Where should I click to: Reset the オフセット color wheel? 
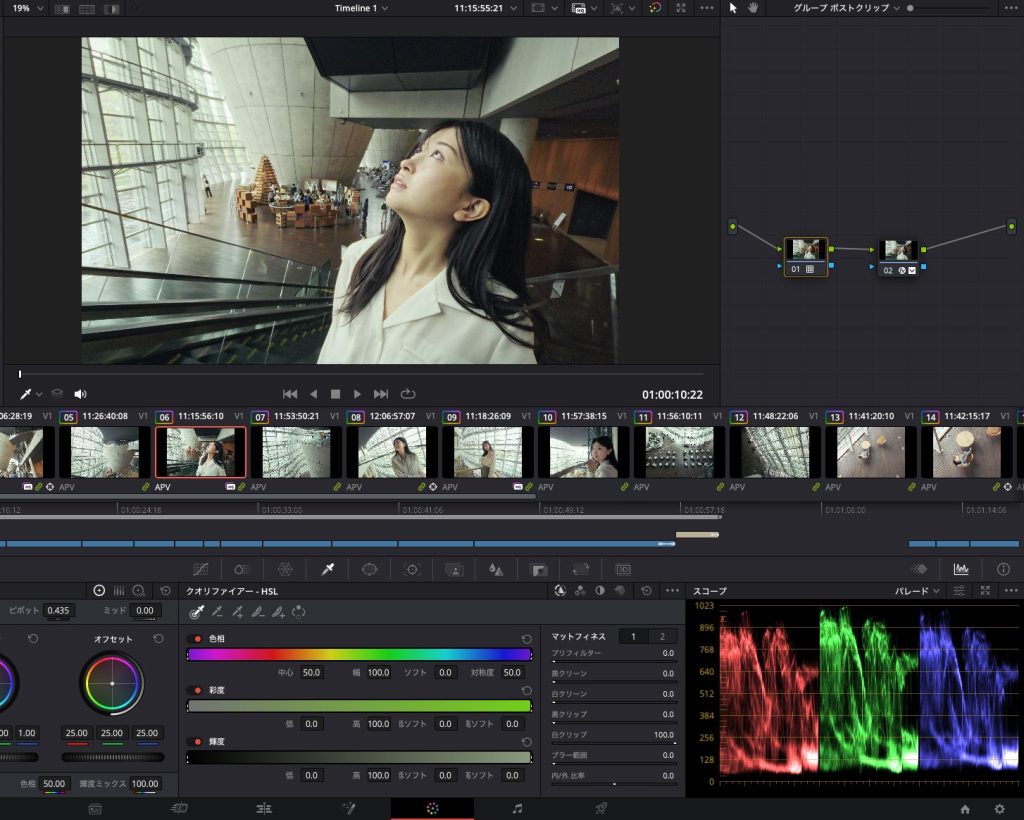[158, 638]
